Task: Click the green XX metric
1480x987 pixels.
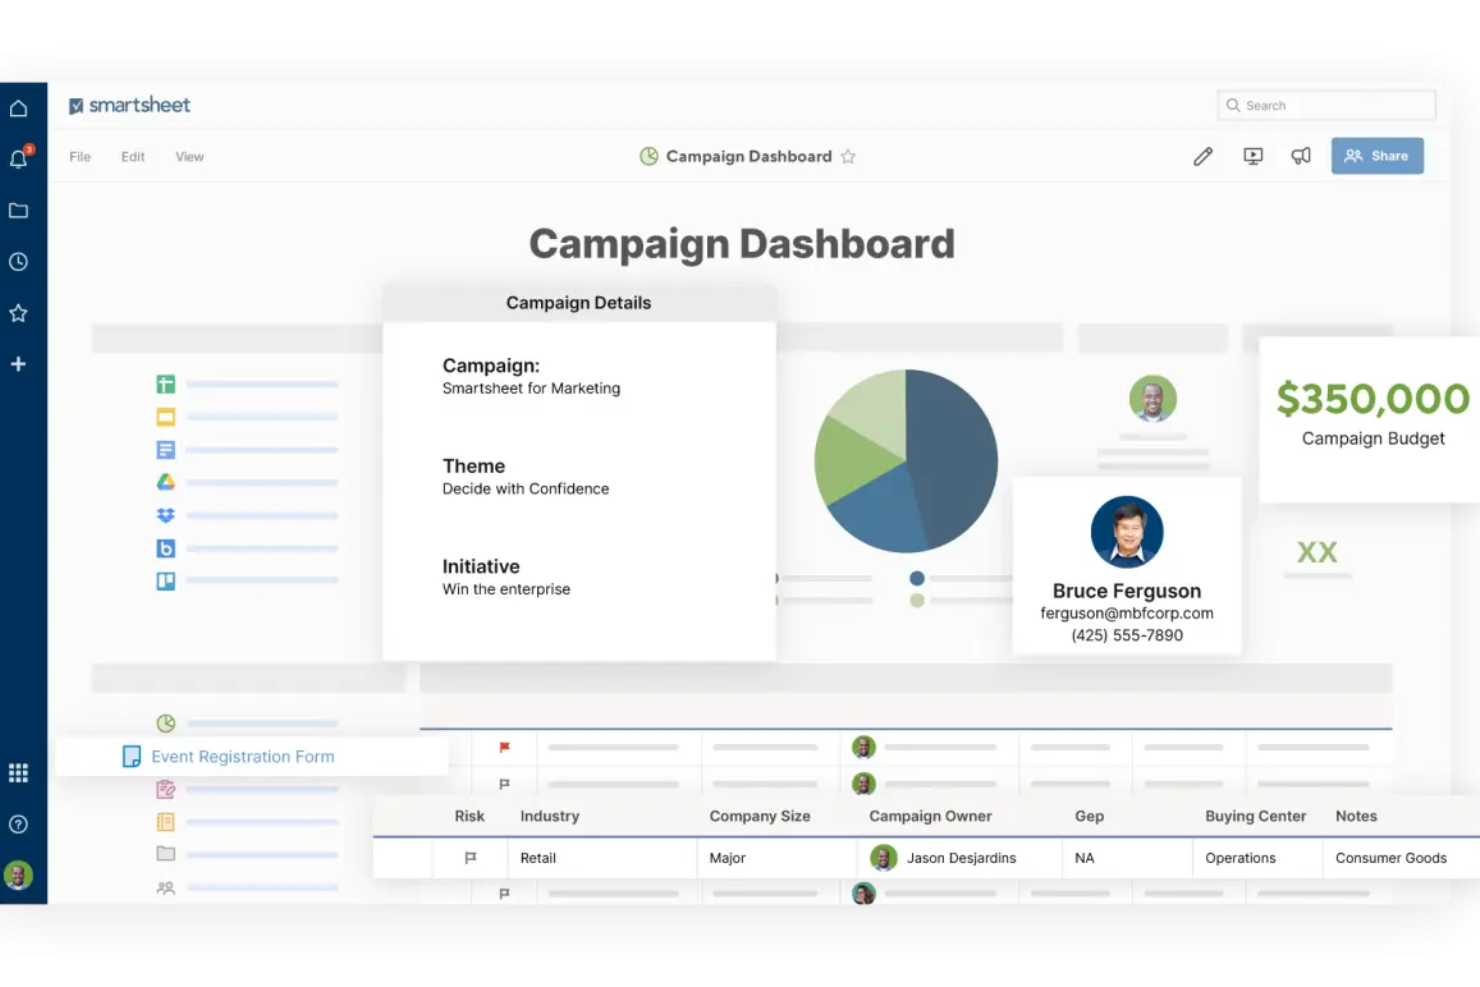Action: [1317, 552]
